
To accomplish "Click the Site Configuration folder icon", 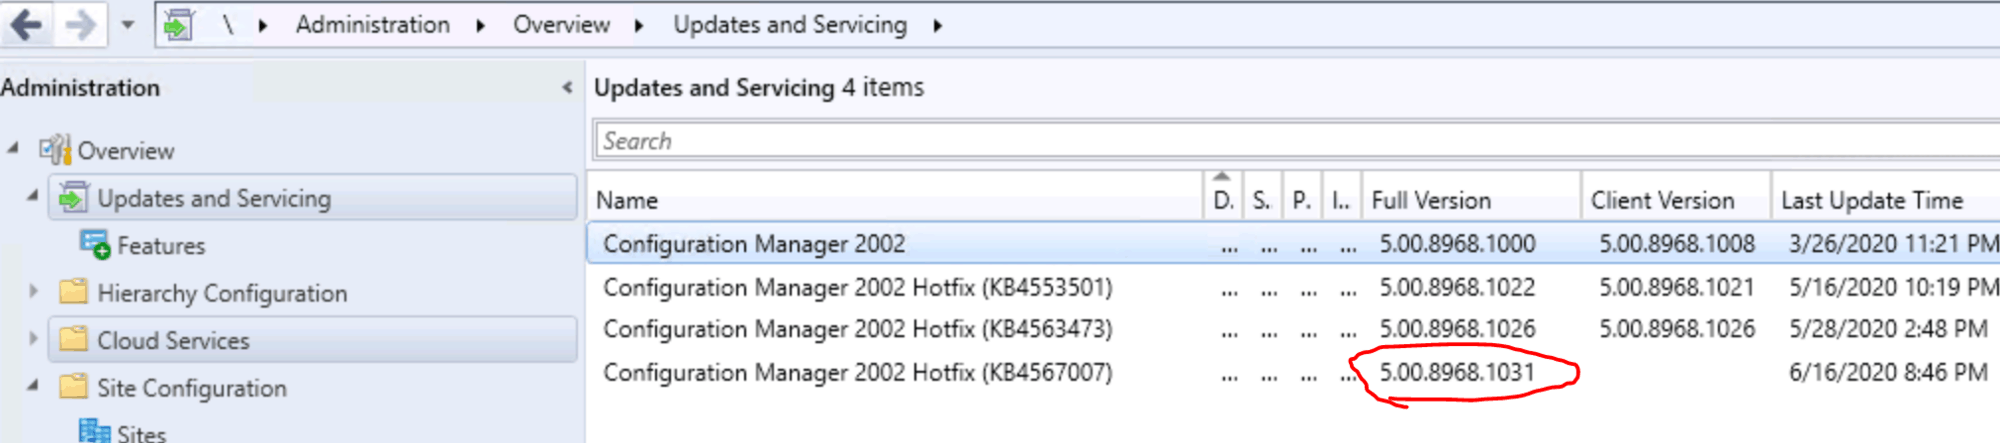I will [73, 387].
